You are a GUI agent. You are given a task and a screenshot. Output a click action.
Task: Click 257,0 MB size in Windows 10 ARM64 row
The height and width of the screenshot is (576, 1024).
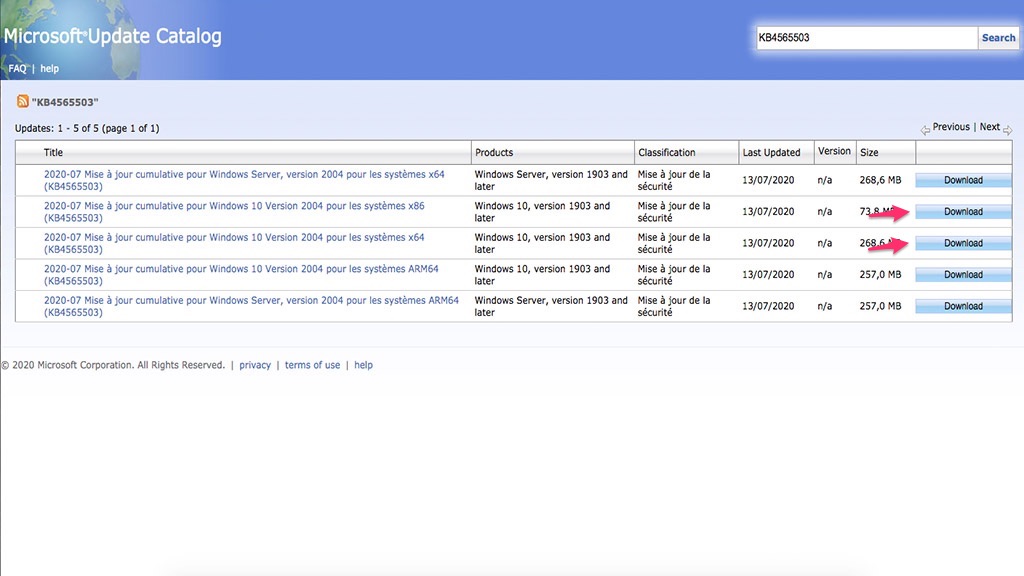[880, 274]
